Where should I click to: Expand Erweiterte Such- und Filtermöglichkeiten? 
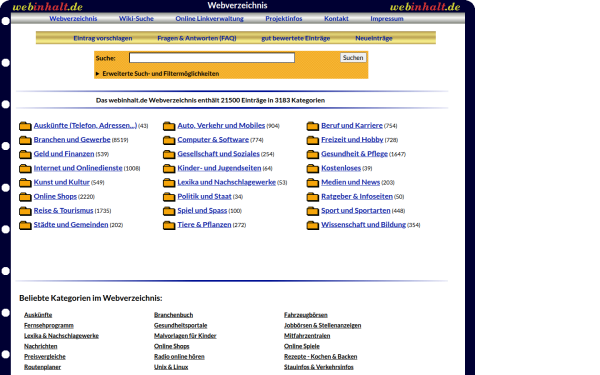(157, 73)
